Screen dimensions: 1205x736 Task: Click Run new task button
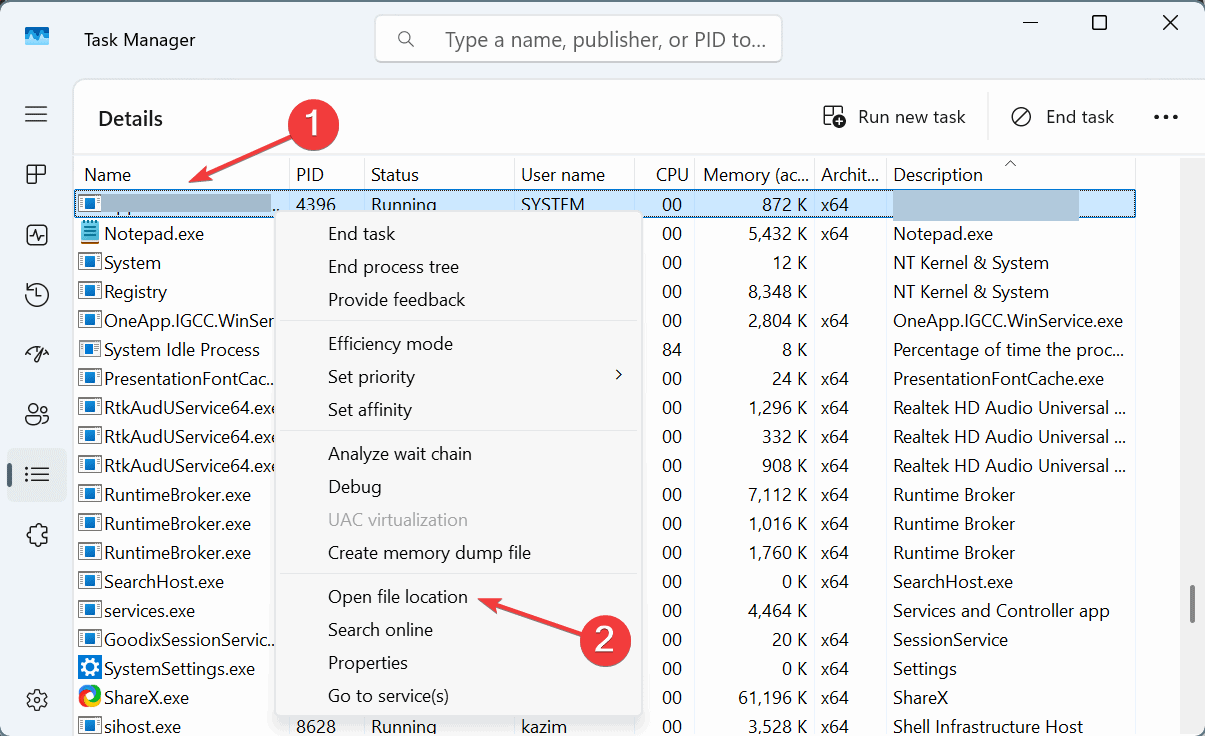click(x=894, y=117)
